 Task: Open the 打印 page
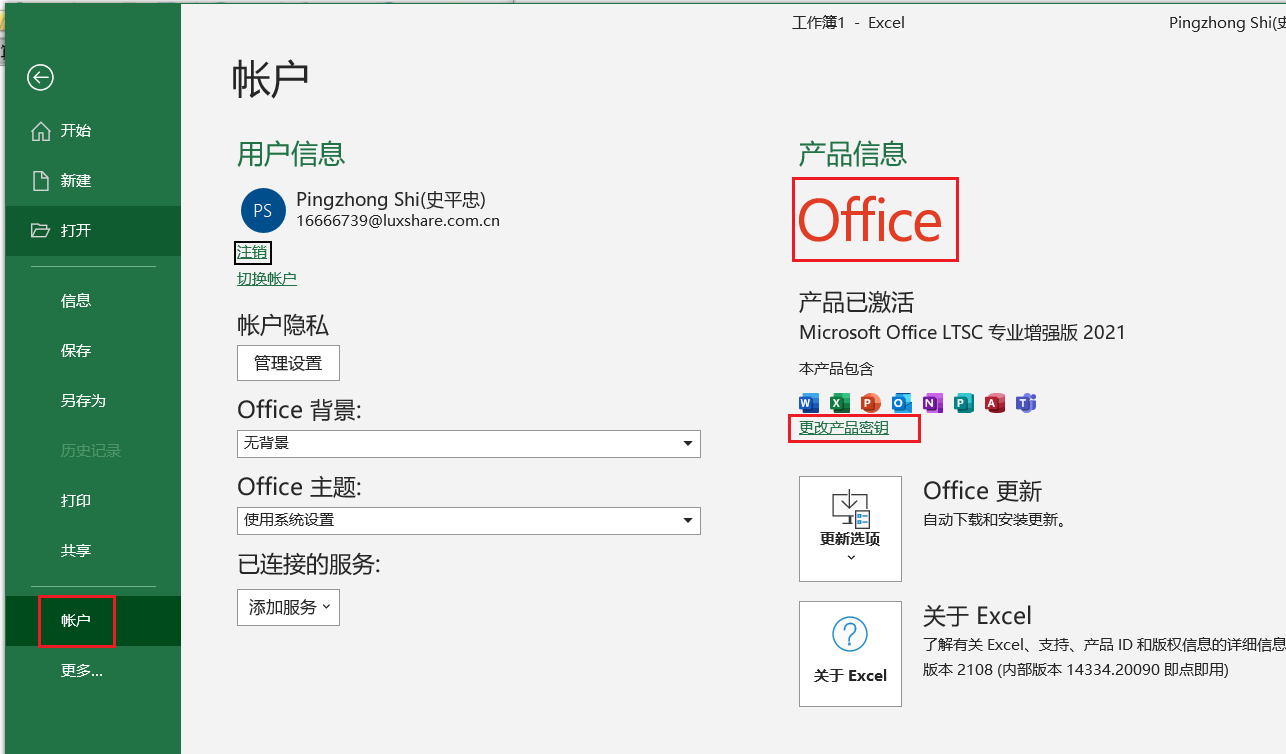click(x=76, y=501)
